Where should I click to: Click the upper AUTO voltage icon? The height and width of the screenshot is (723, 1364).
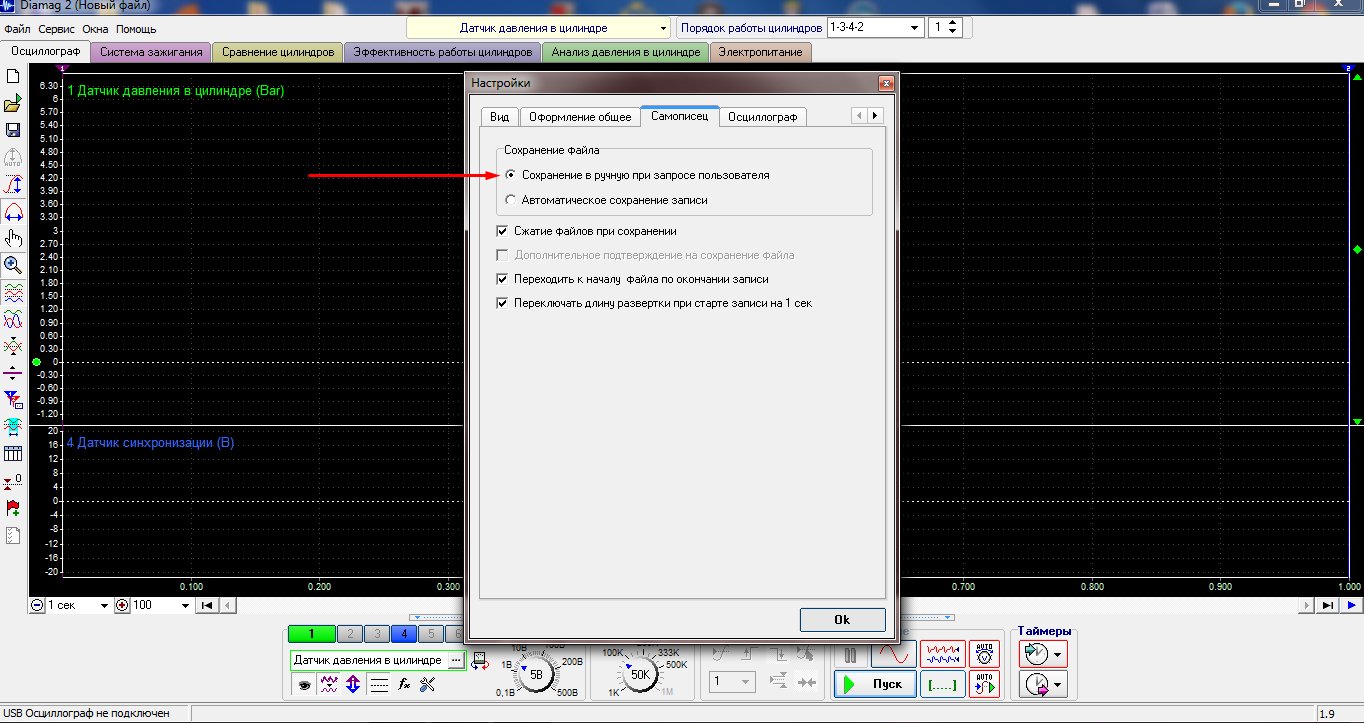[985, 654]
